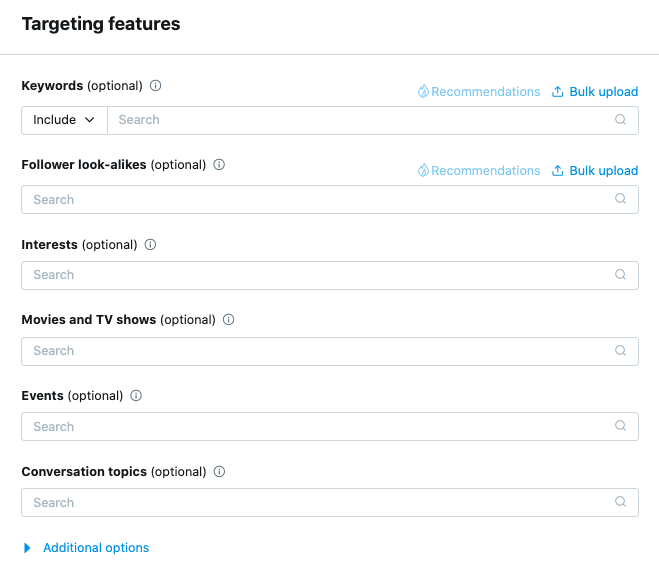Open the Include dropdown for keywords
This screenshot has height=575, width=659.
pos(64,120)
